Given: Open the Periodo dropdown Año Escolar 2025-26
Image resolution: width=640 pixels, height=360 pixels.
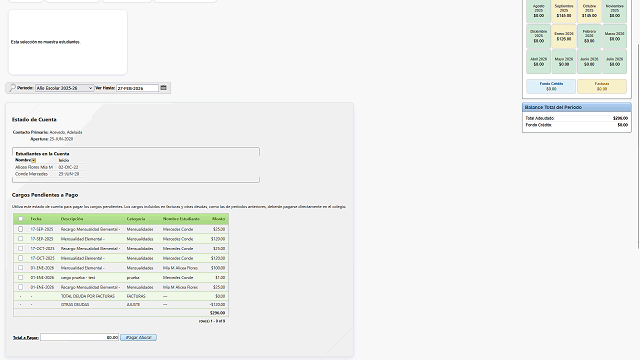Looking at the screenshot, I should coord(64,88).
